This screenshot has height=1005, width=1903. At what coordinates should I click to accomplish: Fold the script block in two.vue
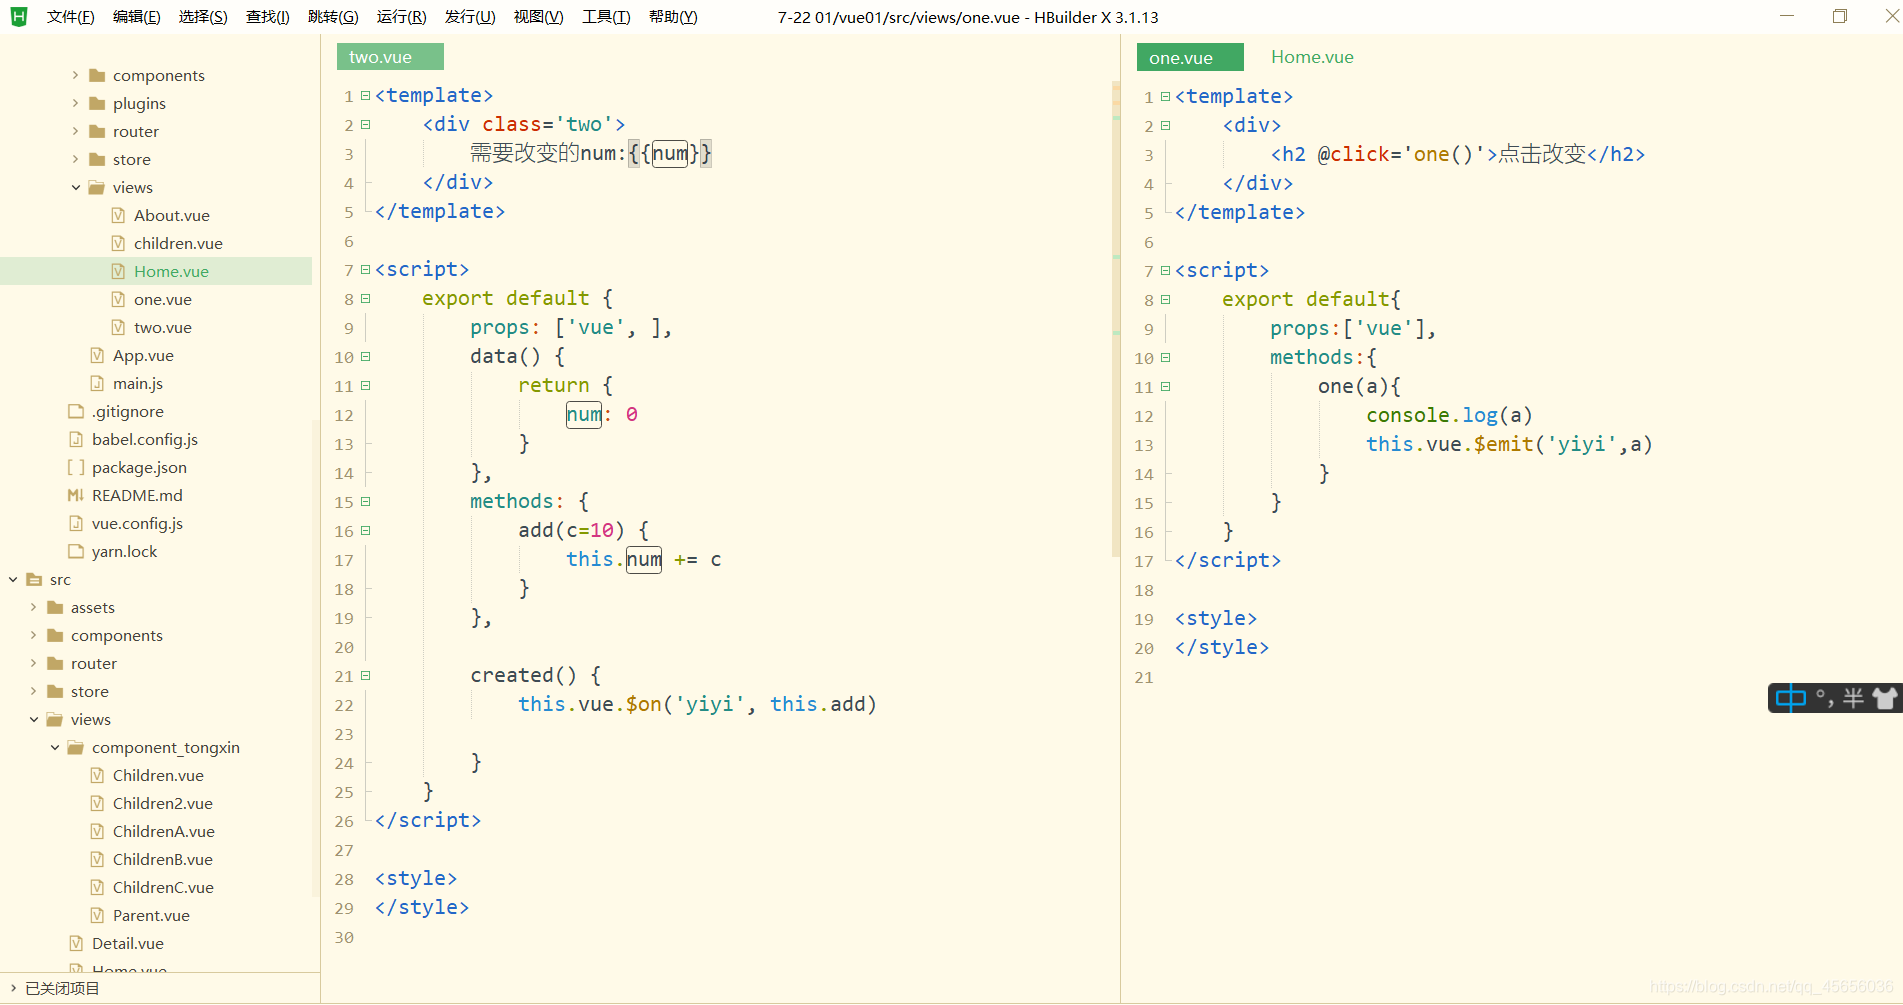click(x=366, y=270)
